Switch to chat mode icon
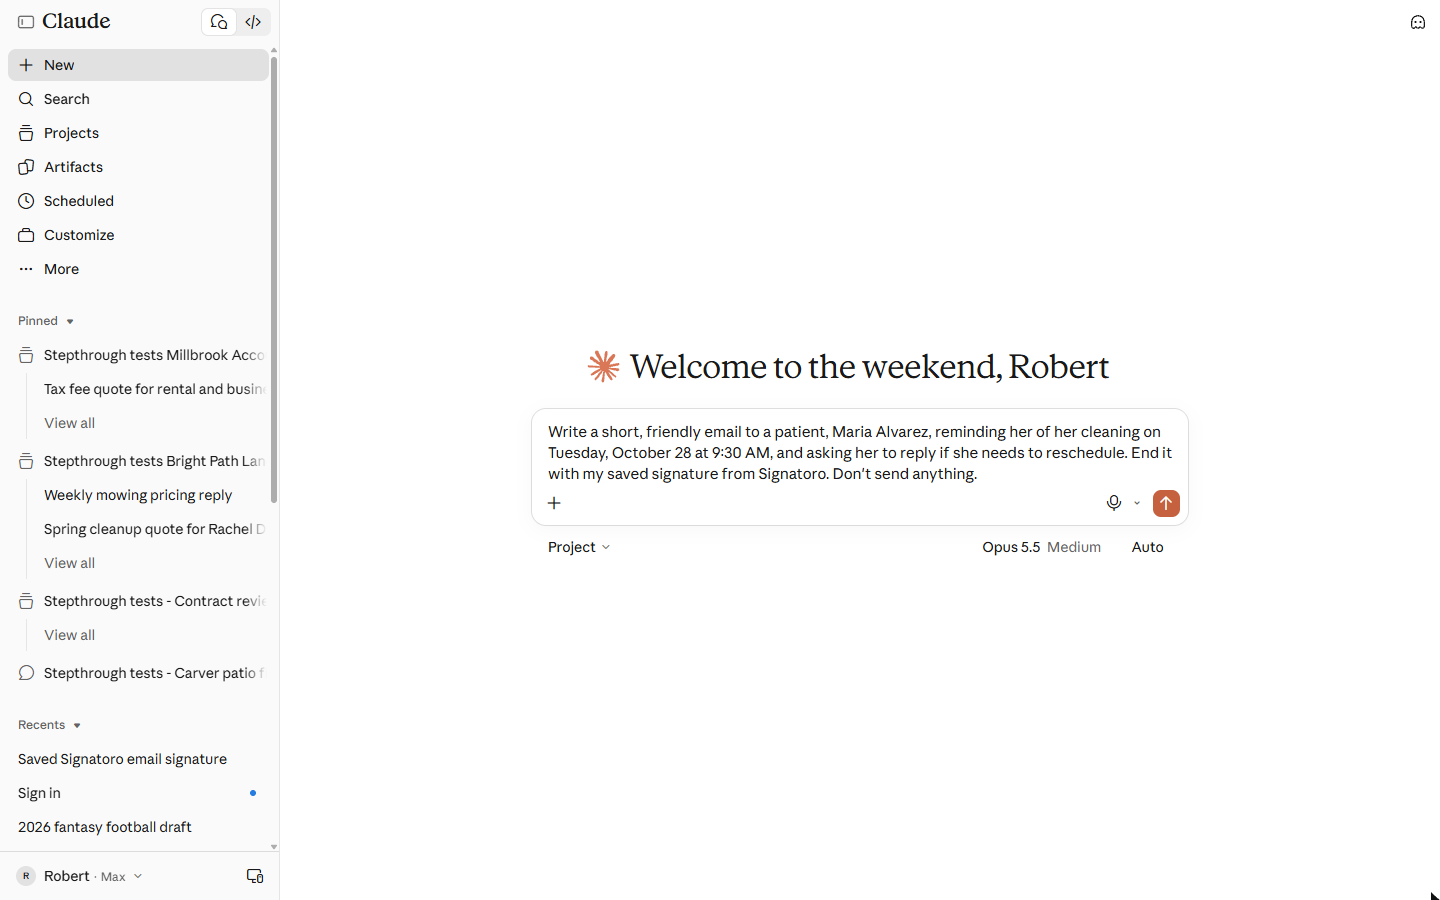Screen dimensions: 1440x900 point(219,22)
